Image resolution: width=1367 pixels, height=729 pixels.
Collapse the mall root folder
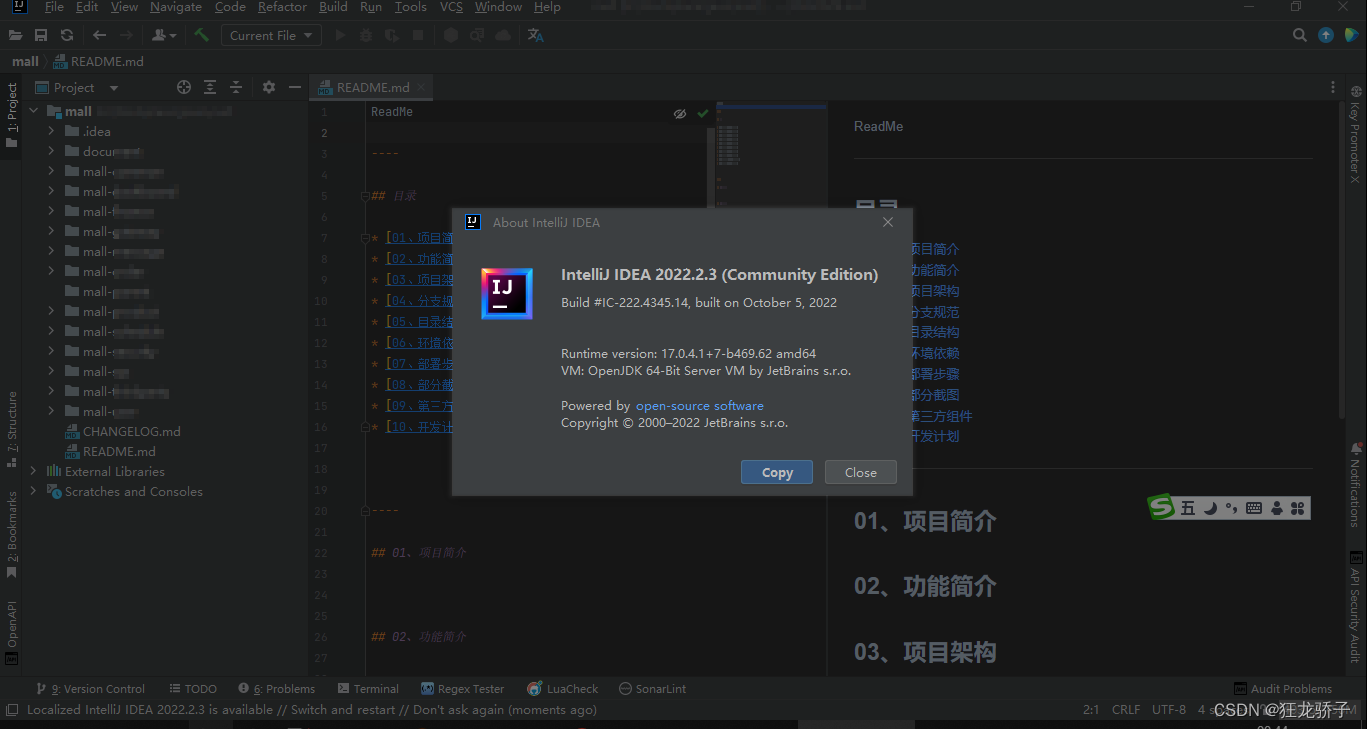tap(34, 111)
